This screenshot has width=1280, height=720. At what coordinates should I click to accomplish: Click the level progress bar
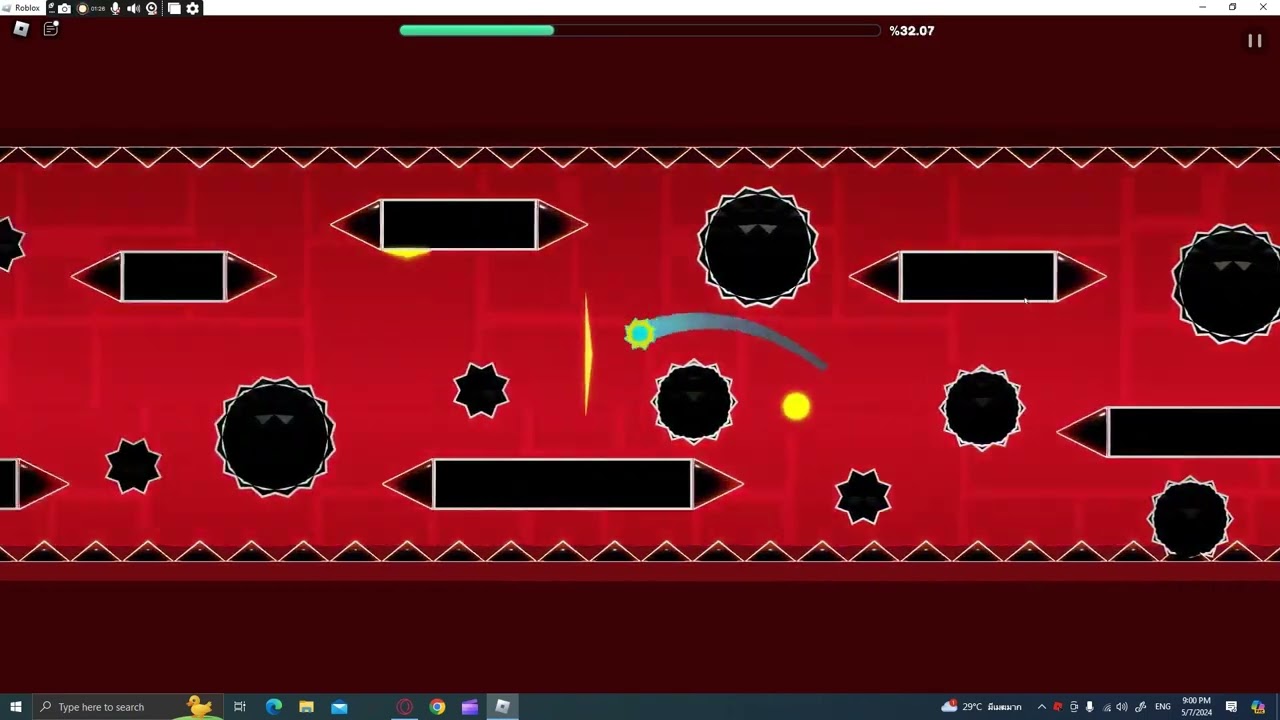(x=640, y=31)
